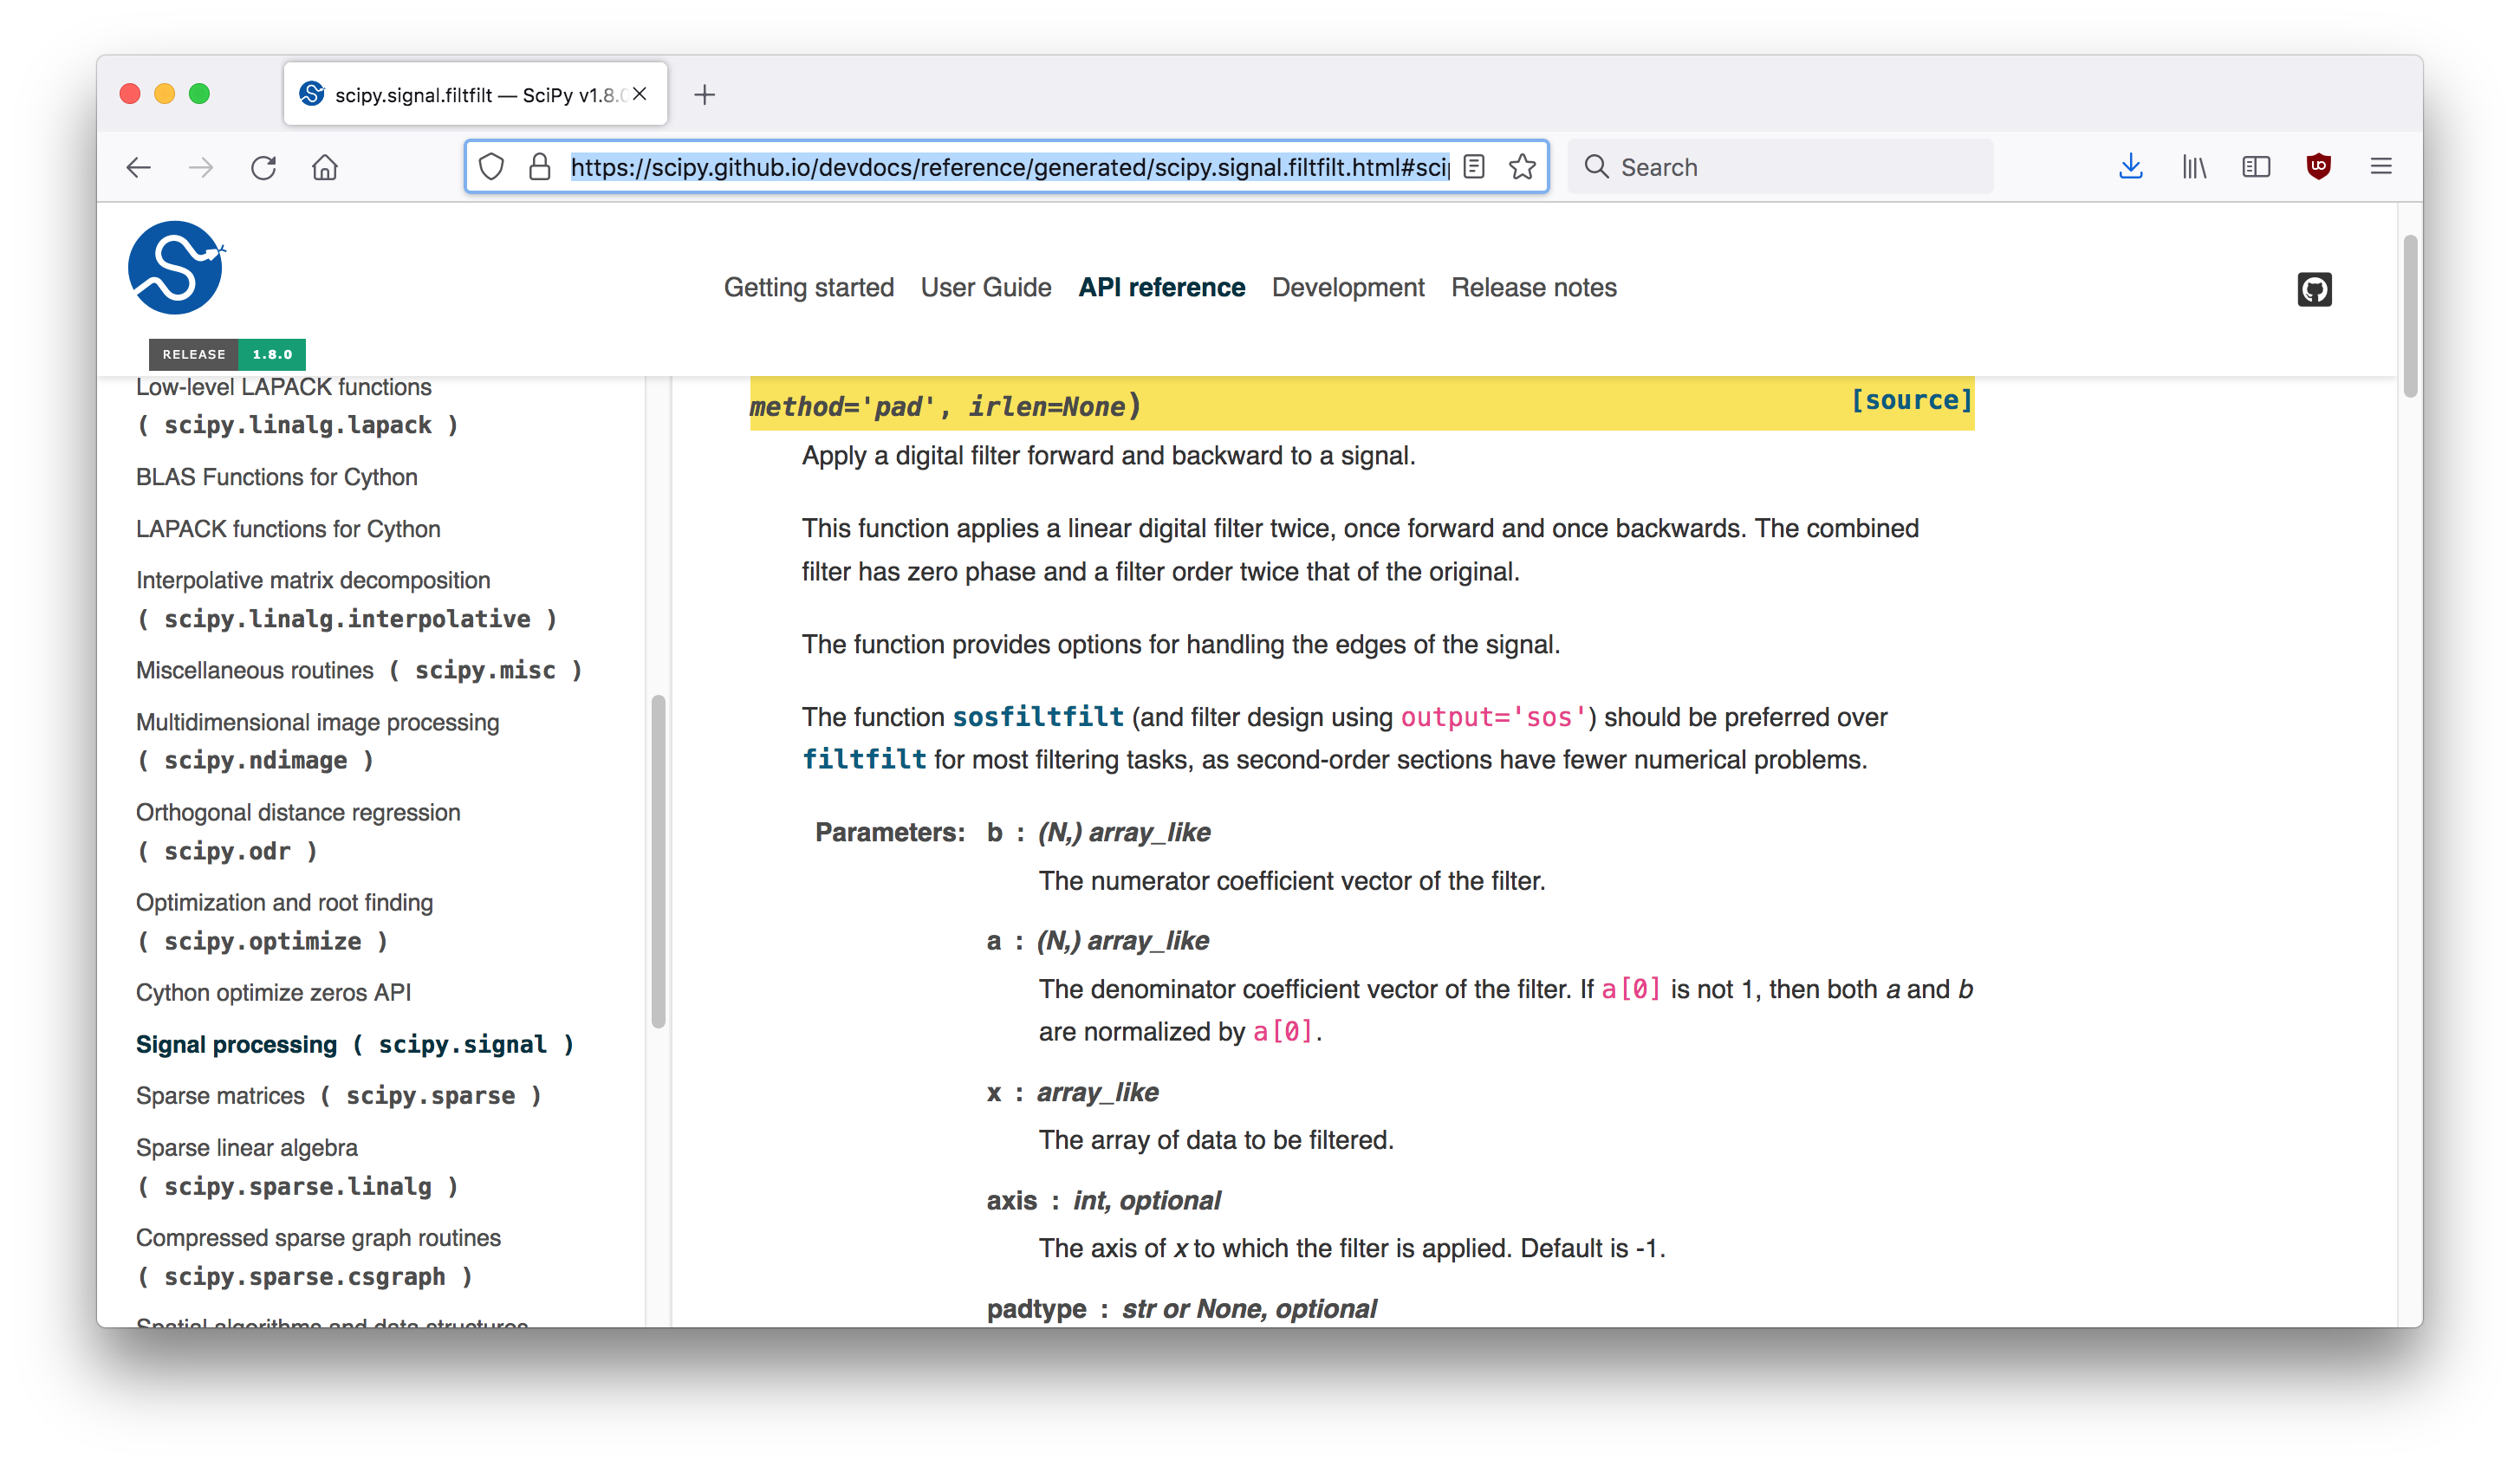2520x1466 pixels.
Task: Open the filtfilt source code link
Action: [x=1912, y=400]
